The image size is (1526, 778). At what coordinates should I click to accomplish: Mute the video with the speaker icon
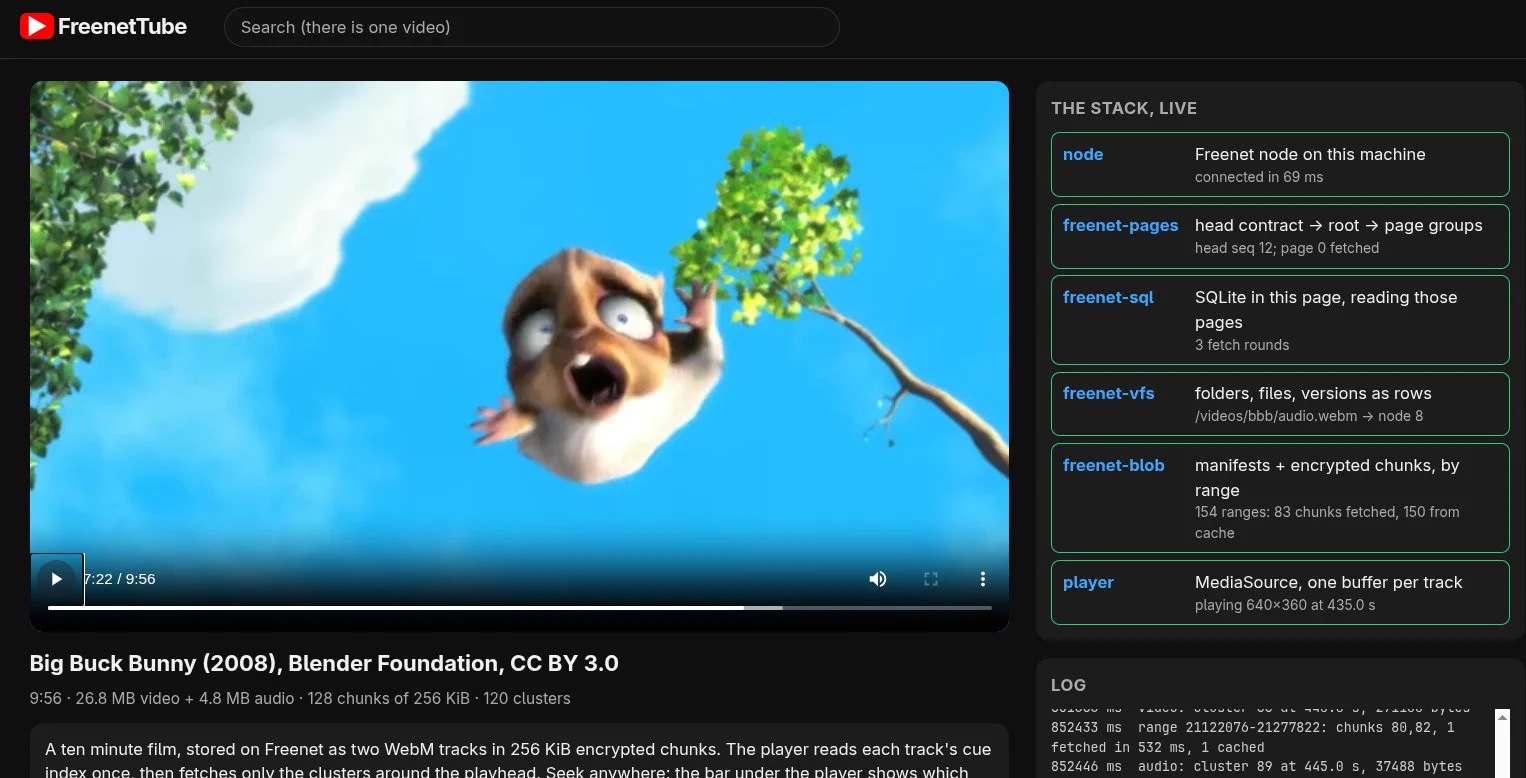(878, 579)
